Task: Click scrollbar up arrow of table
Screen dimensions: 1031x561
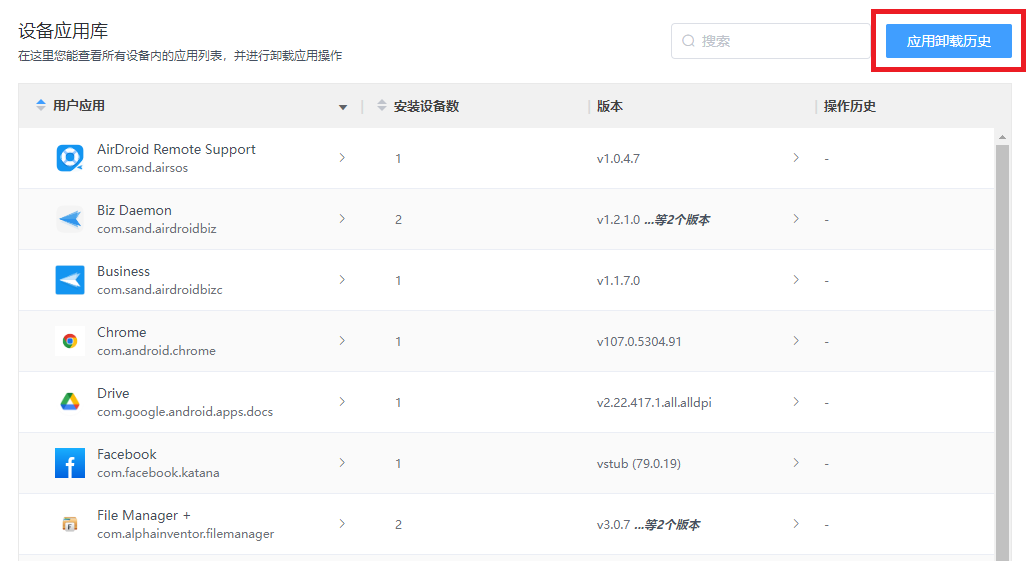Action: click(1002, 137)
